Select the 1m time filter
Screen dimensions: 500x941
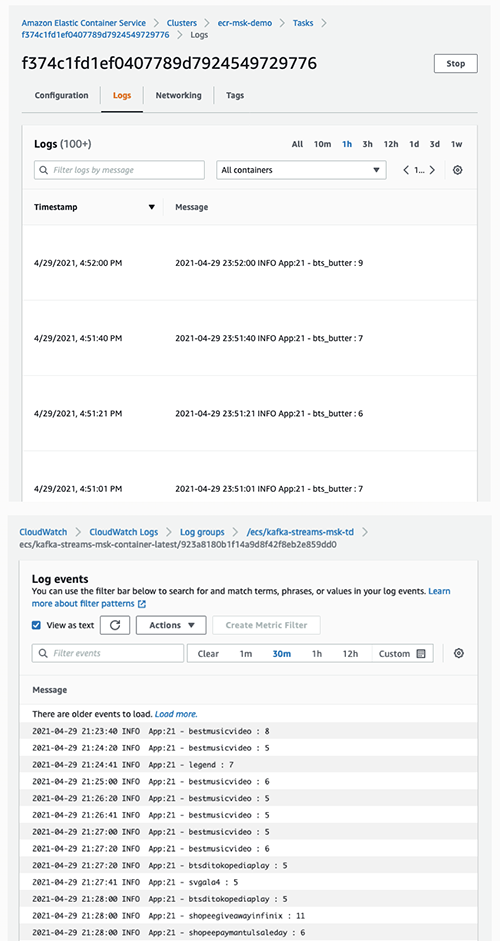click(246, 654)
